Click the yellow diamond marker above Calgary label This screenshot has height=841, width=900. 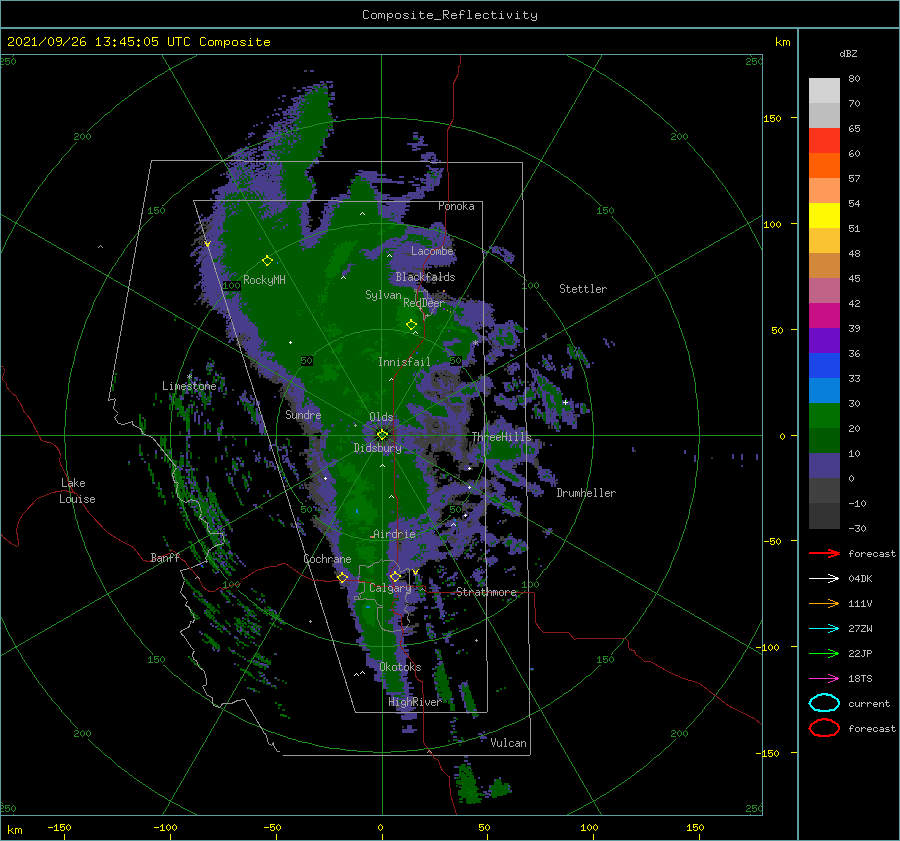(x=395, y=576)
